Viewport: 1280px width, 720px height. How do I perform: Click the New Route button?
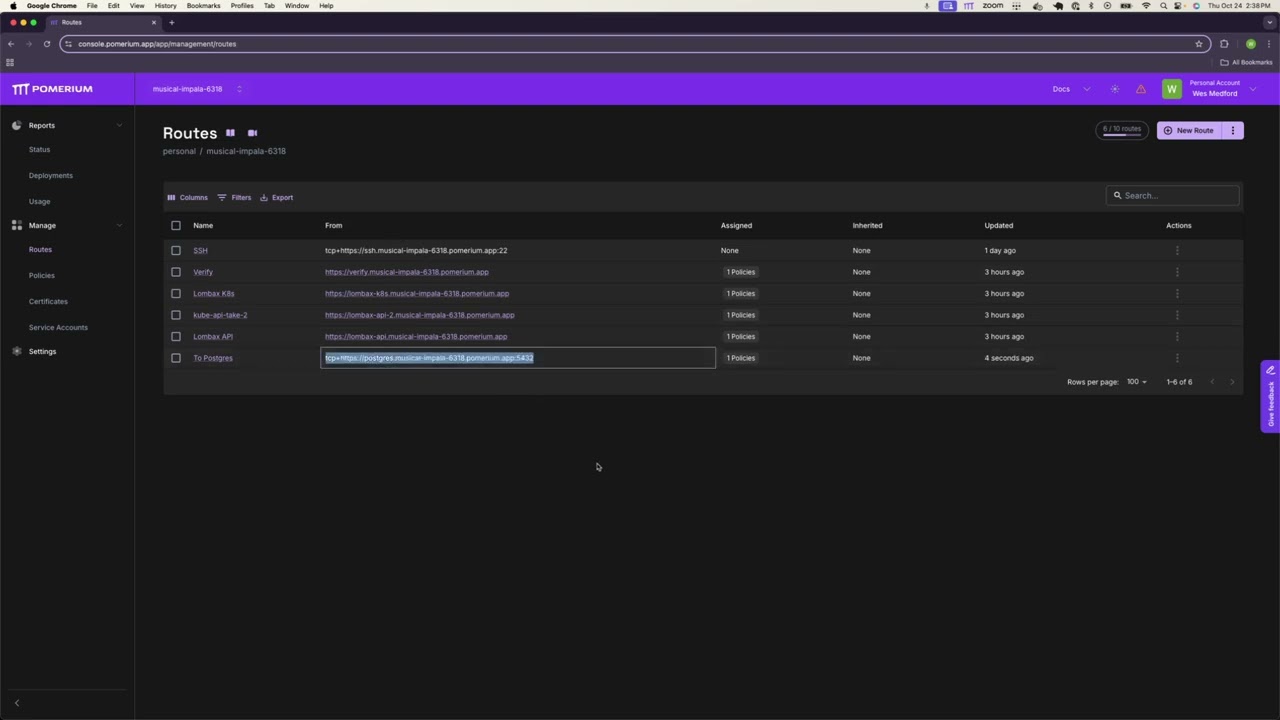click(x=1189, y=130)
